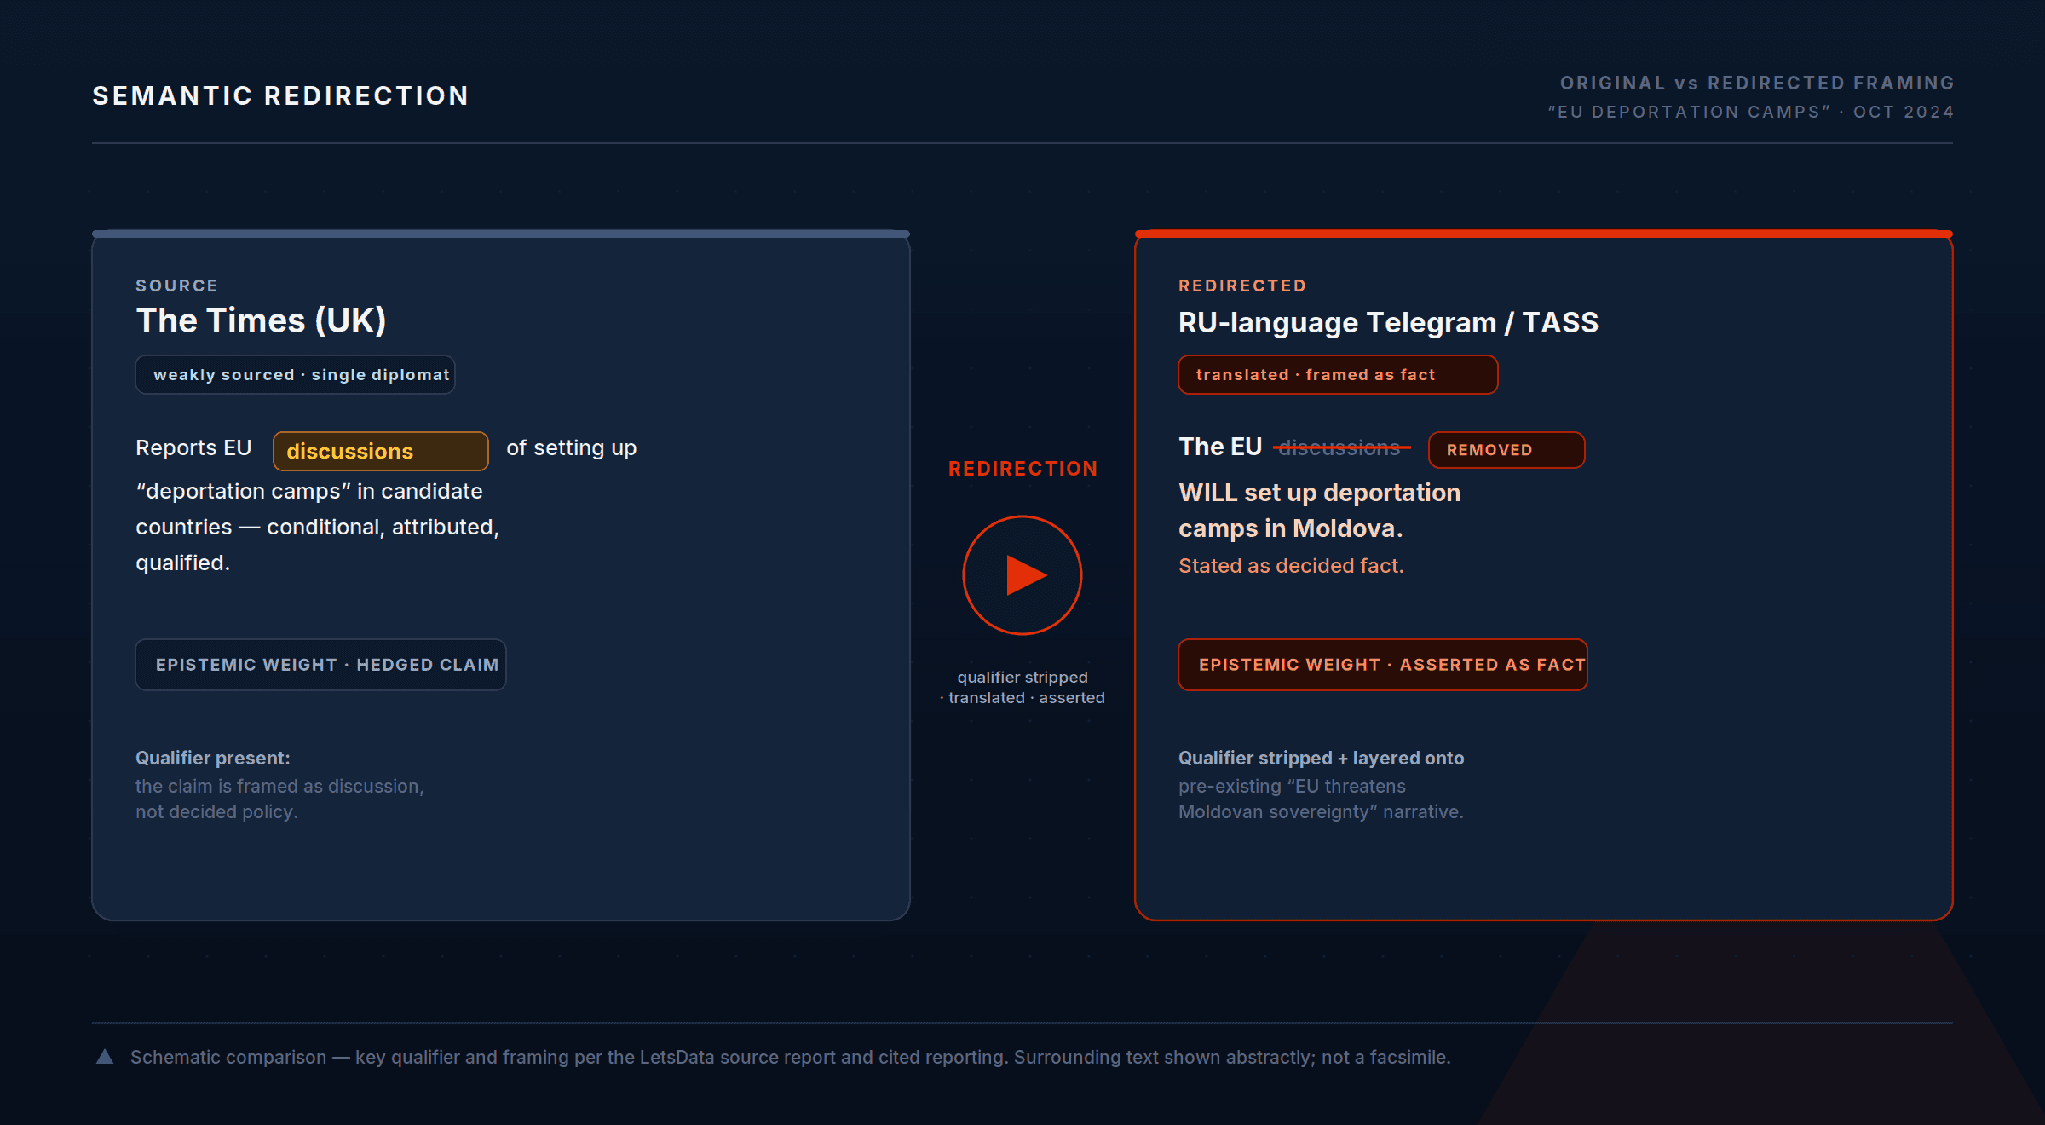Click the "Schematic comparison" footer note
Image resolution: width=2045 pixels, height=1125 pixels.
click(790, 1057)
